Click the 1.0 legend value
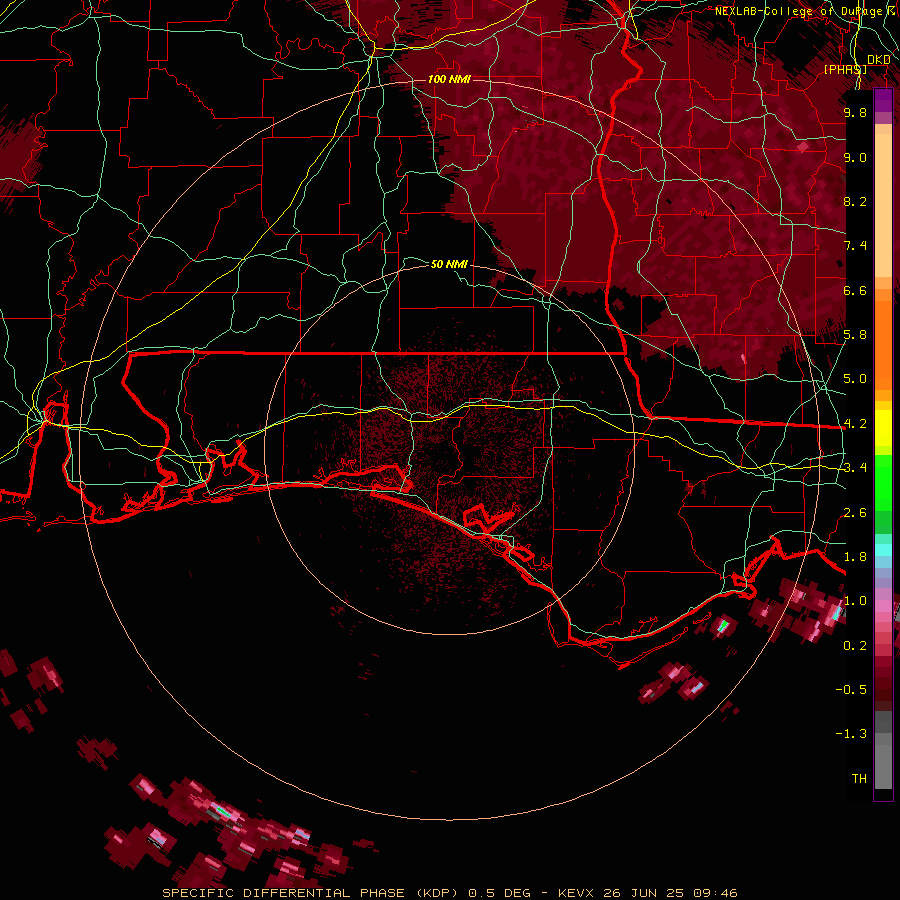The height and width of the screenshot is (900, 900). (855, 601)
